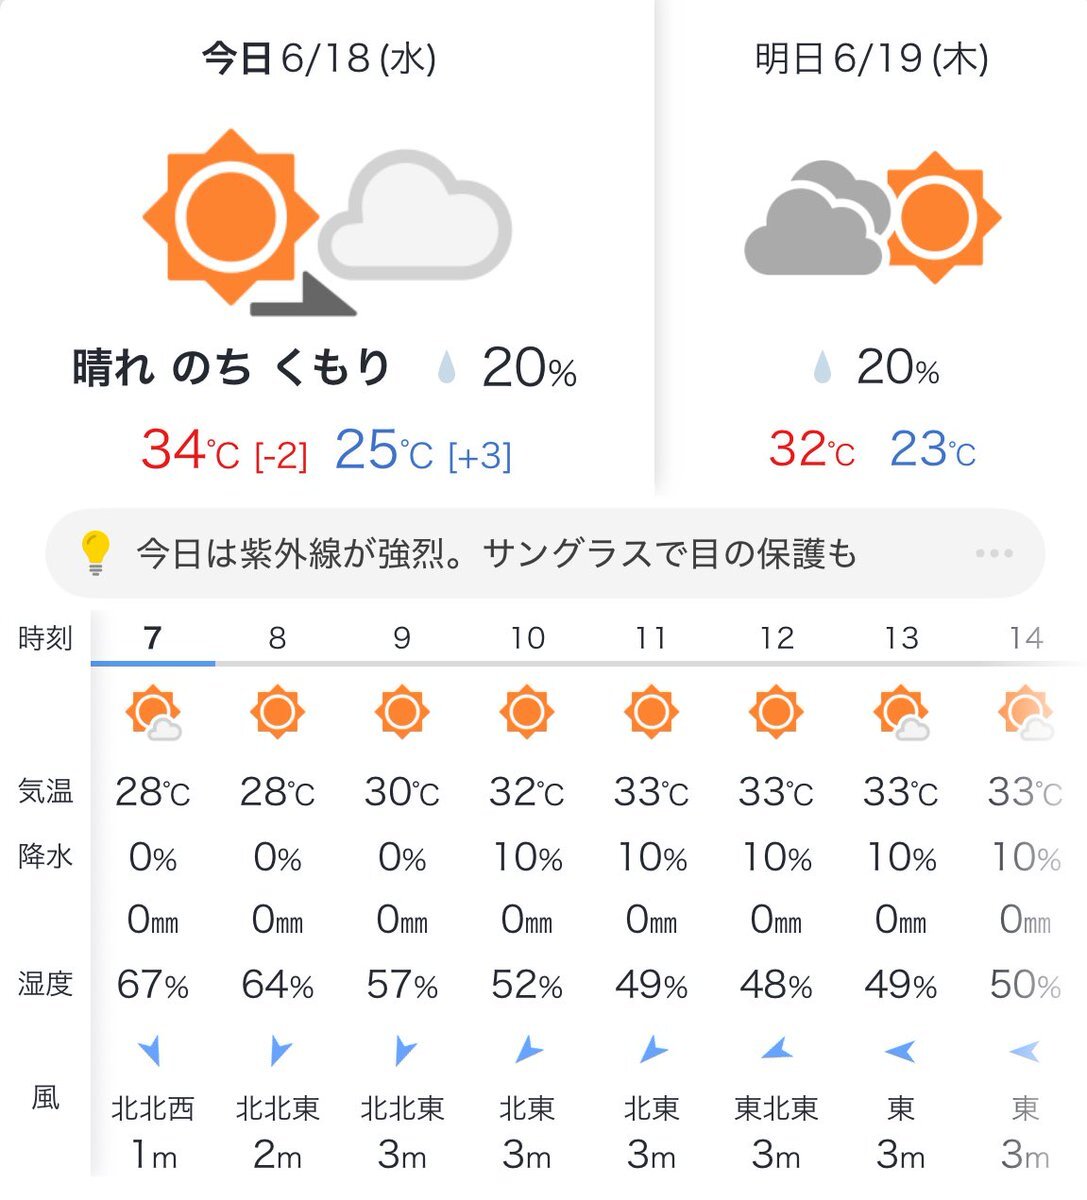Image resolution: width=1087 pixels, height=1200 pixels.
Task: Tap tomorrow's raindrop precipitation icon
Action: pyautogui.click(x=822, y=368)
